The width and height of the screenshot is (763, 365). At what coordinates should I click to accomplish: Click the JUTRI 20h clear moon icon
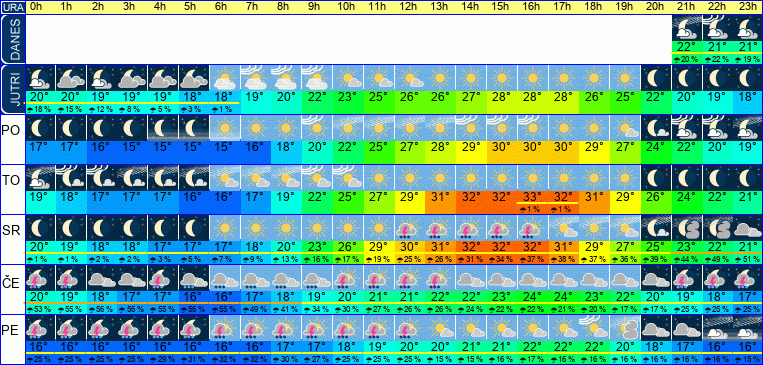click(656, 78)
